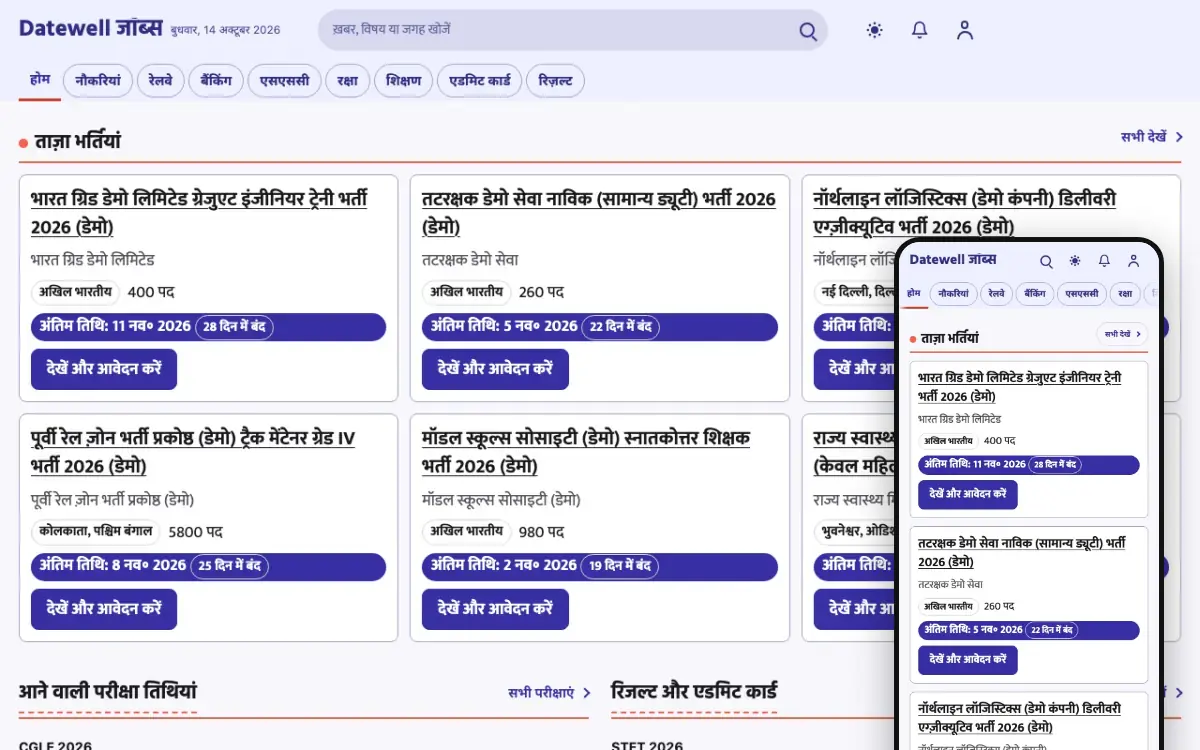Screen dimensions: 1200x750
Task: Tap नॉर्थलाइन लॉजिस्टिक्स job title in mobile preview
Action: coord(1019,717)
